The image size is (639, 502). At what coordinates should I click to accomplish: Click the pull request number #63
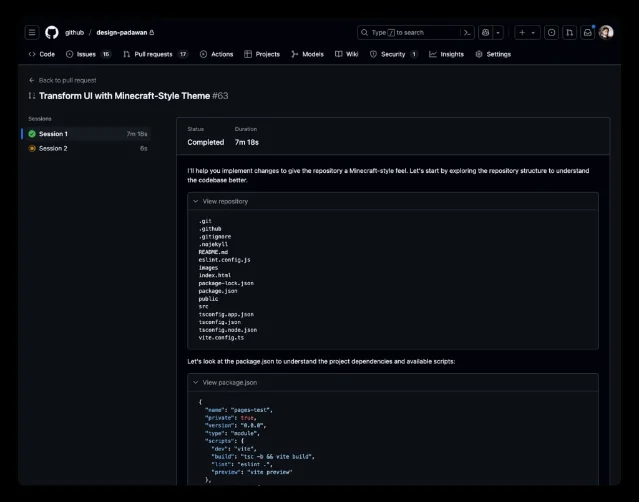click(x=220, y=96)
